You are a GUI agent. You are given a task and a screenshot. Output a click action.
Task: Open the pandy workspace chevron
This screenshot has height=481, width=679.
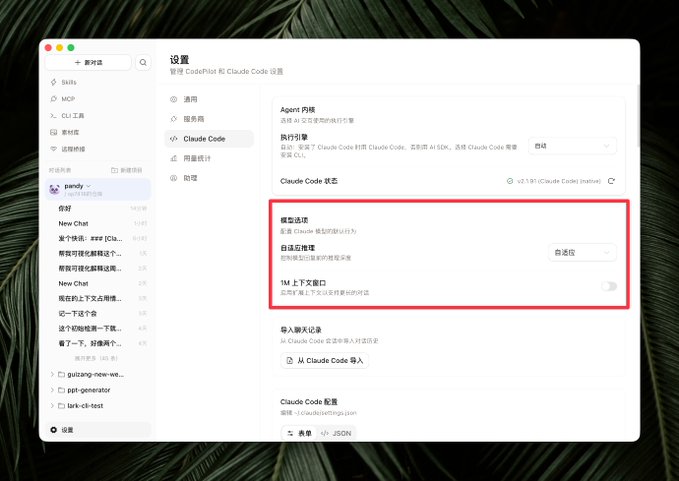(88, 186)
